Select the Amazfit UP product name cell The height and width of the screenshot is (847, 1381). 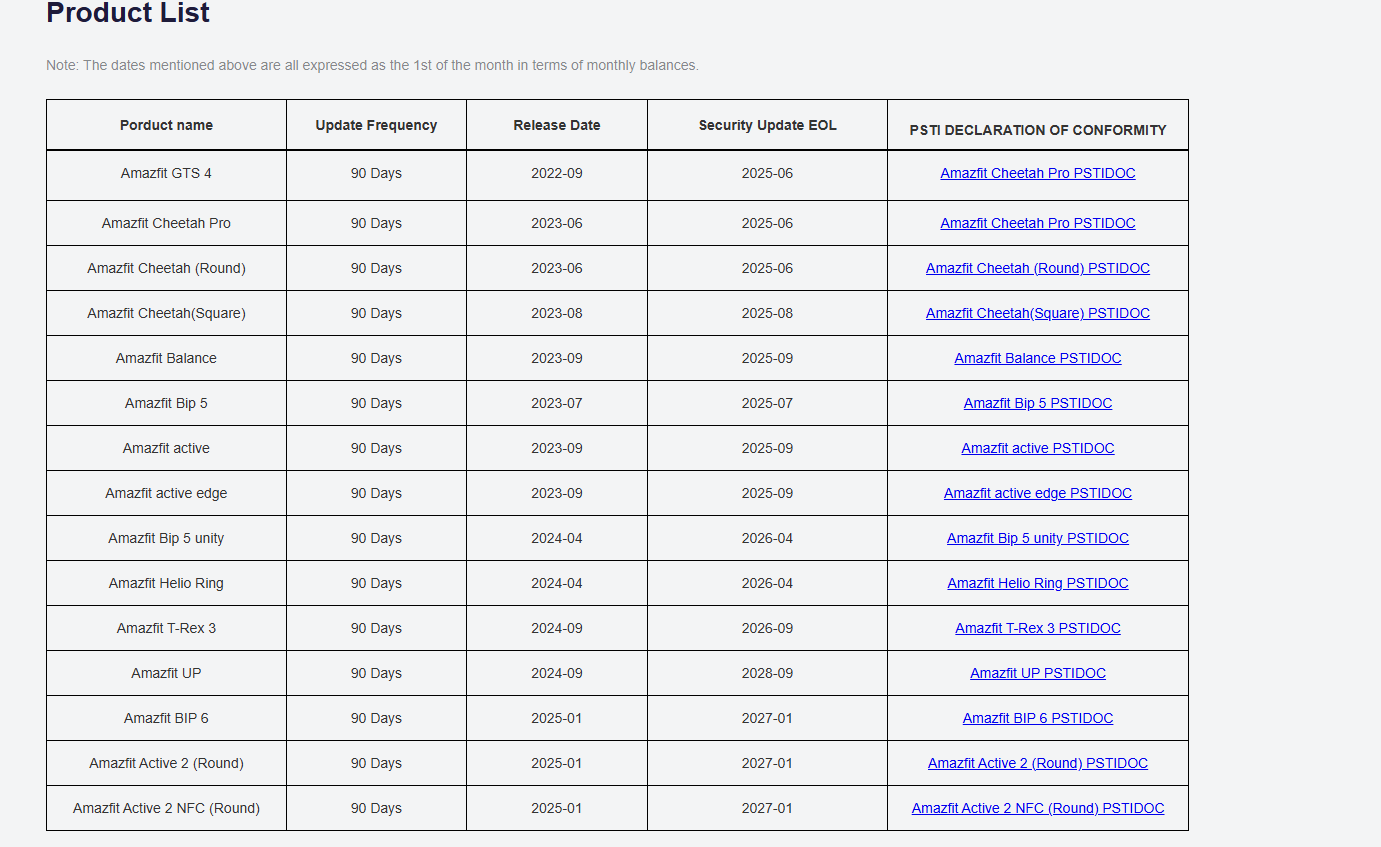pos(166,673)
